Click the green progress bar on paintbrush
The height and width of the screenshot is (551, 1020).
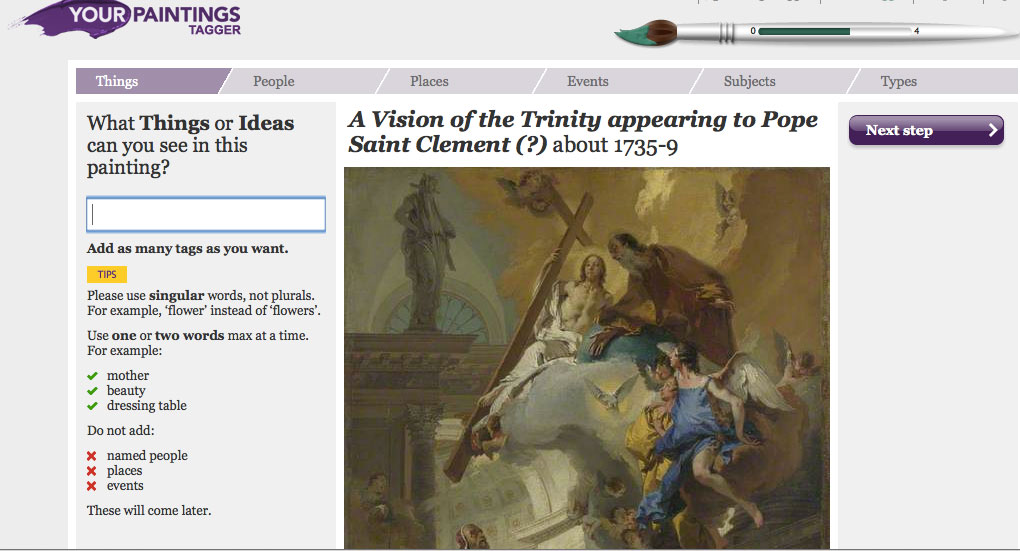[x=804, y=32]
